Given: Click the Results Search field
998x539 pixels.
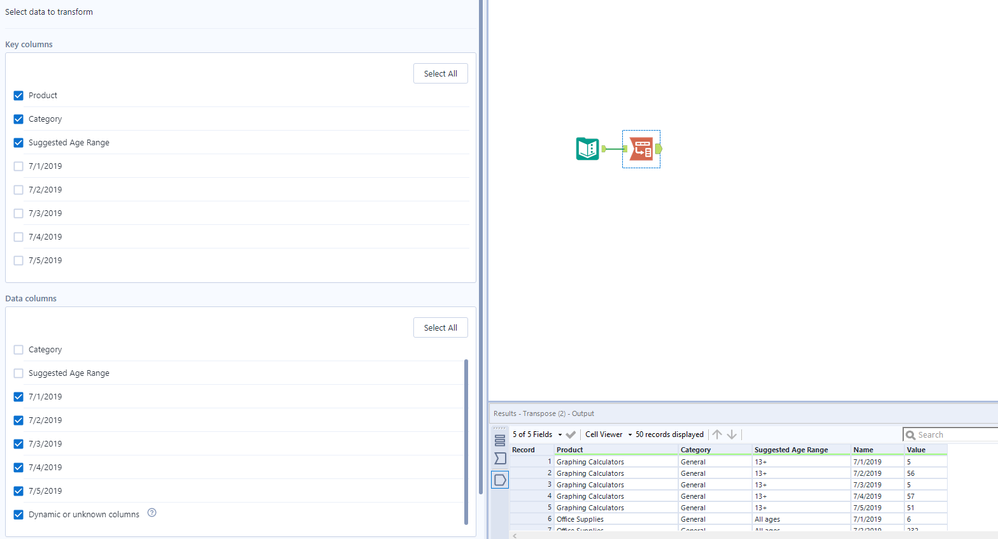Looking at the screenshot, I should click(x=952, y=435).
